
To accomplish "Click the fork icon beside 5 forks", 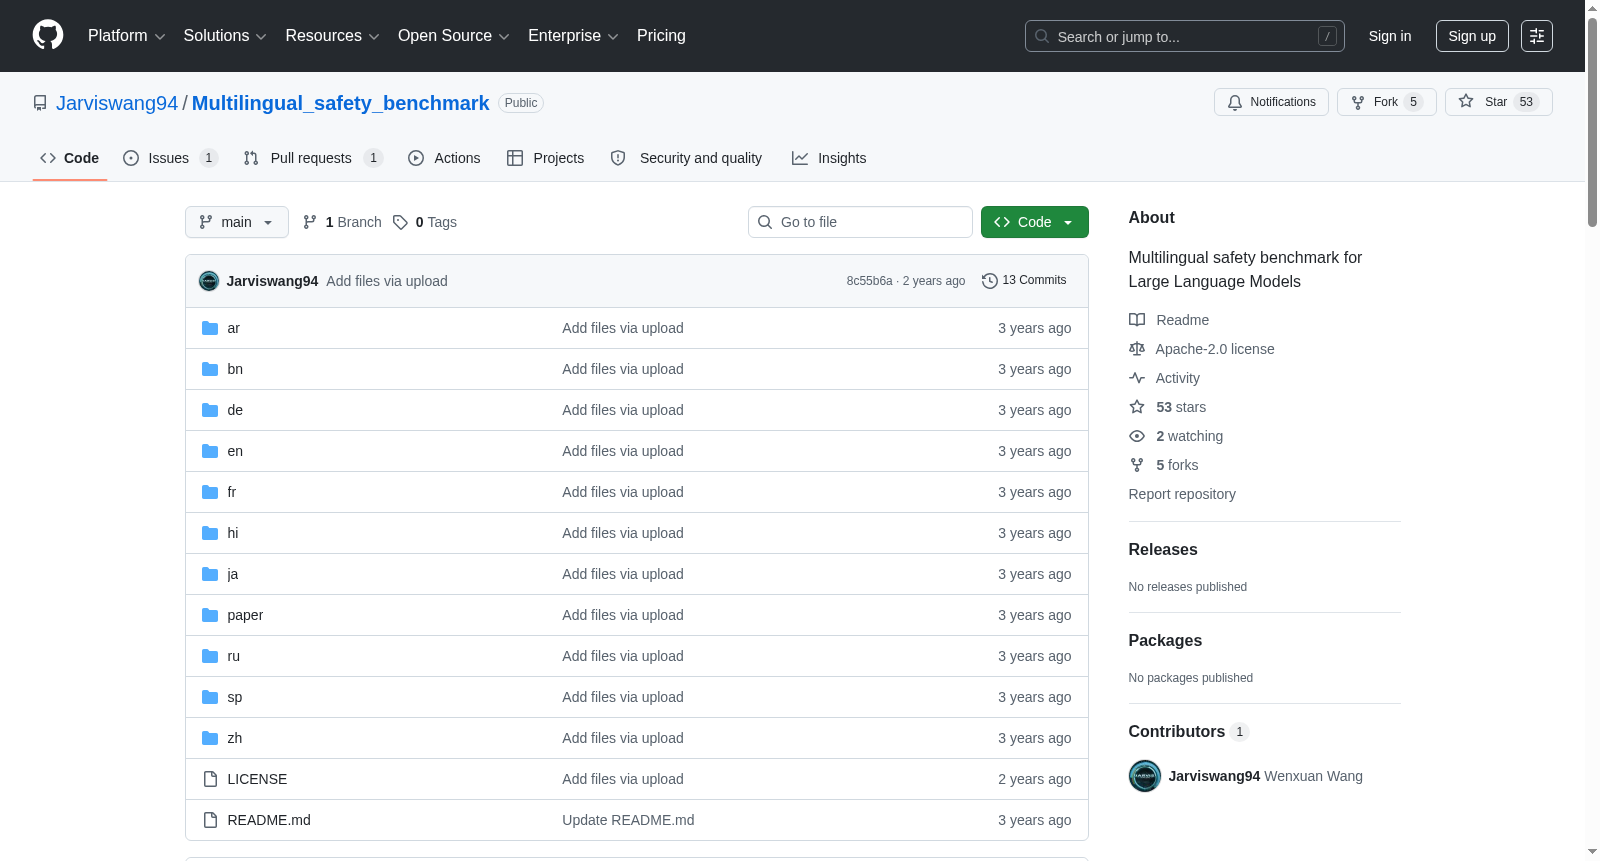I will click(1137, 465).
